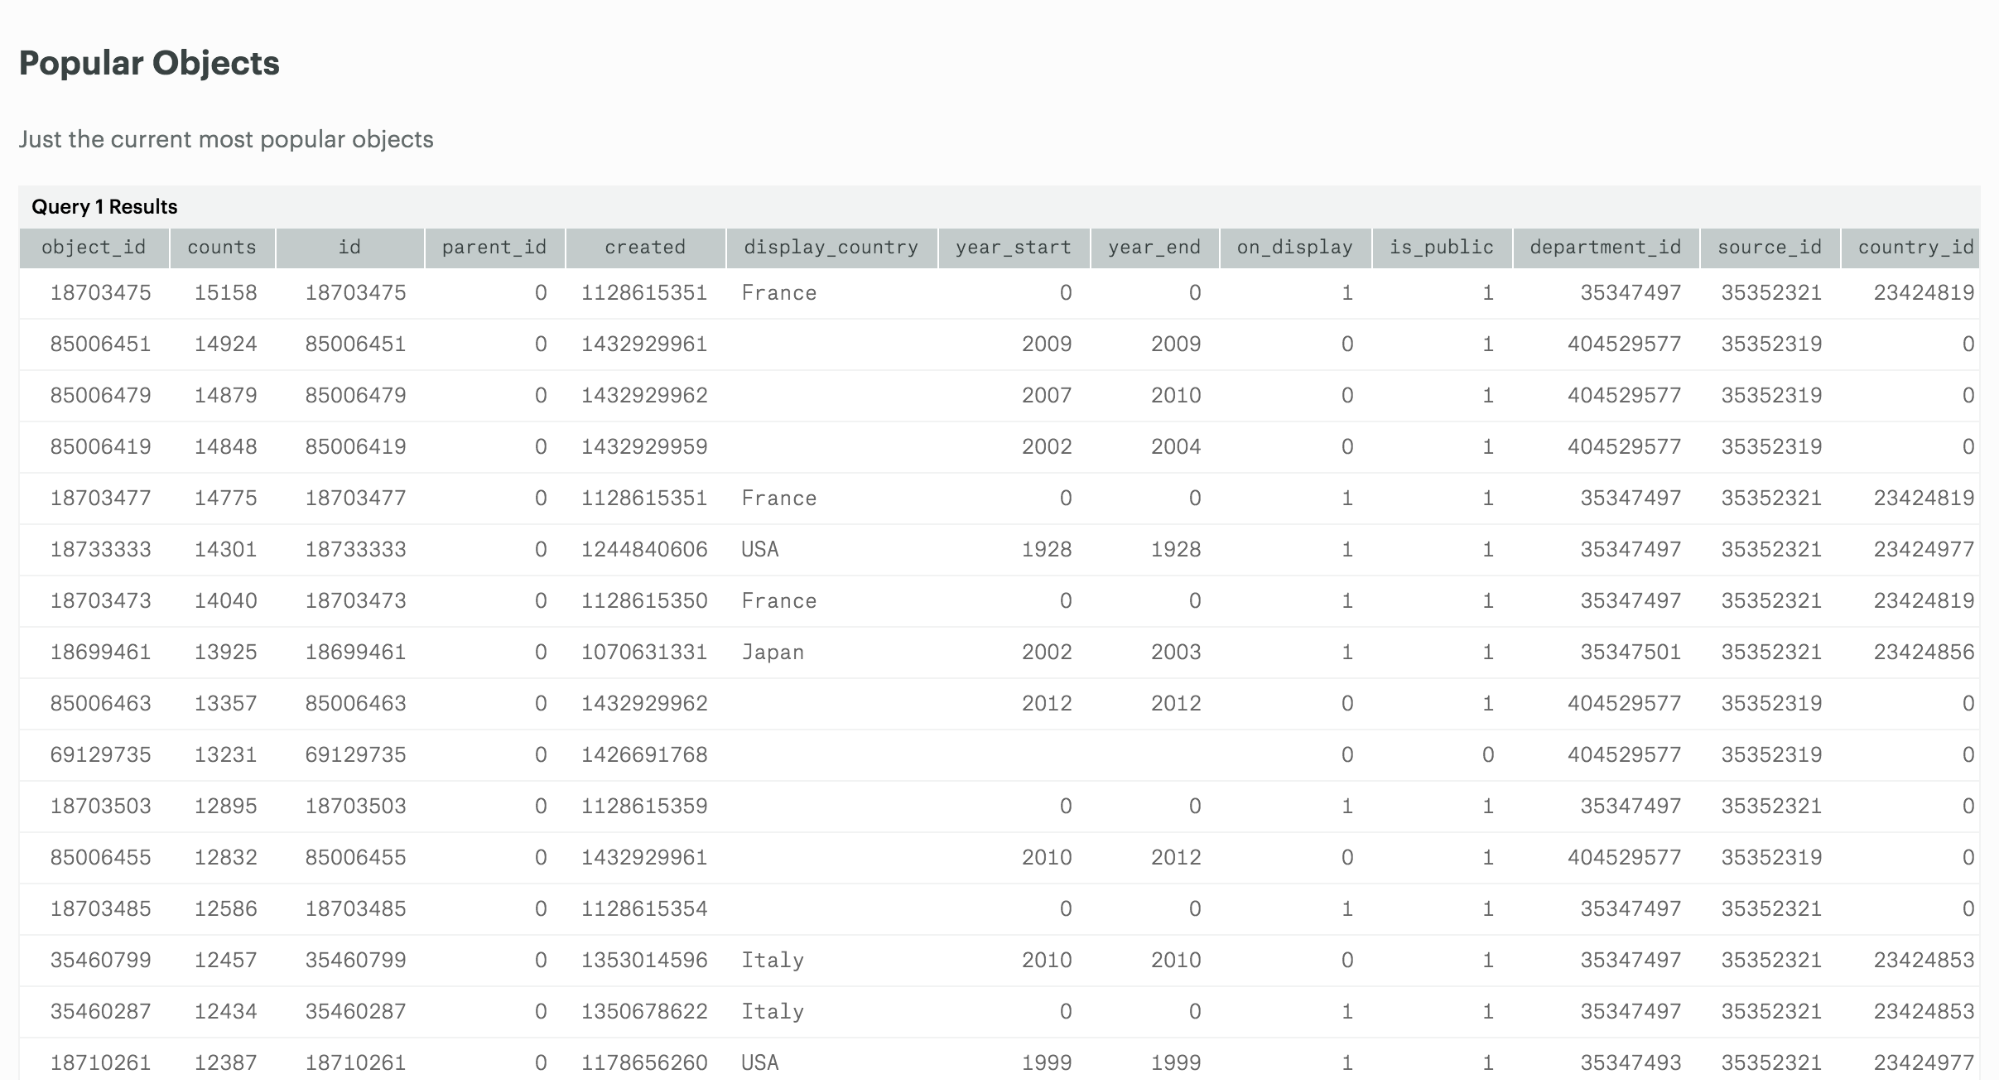
Task: Select counts cell 12434
Action: (226, 1011)
